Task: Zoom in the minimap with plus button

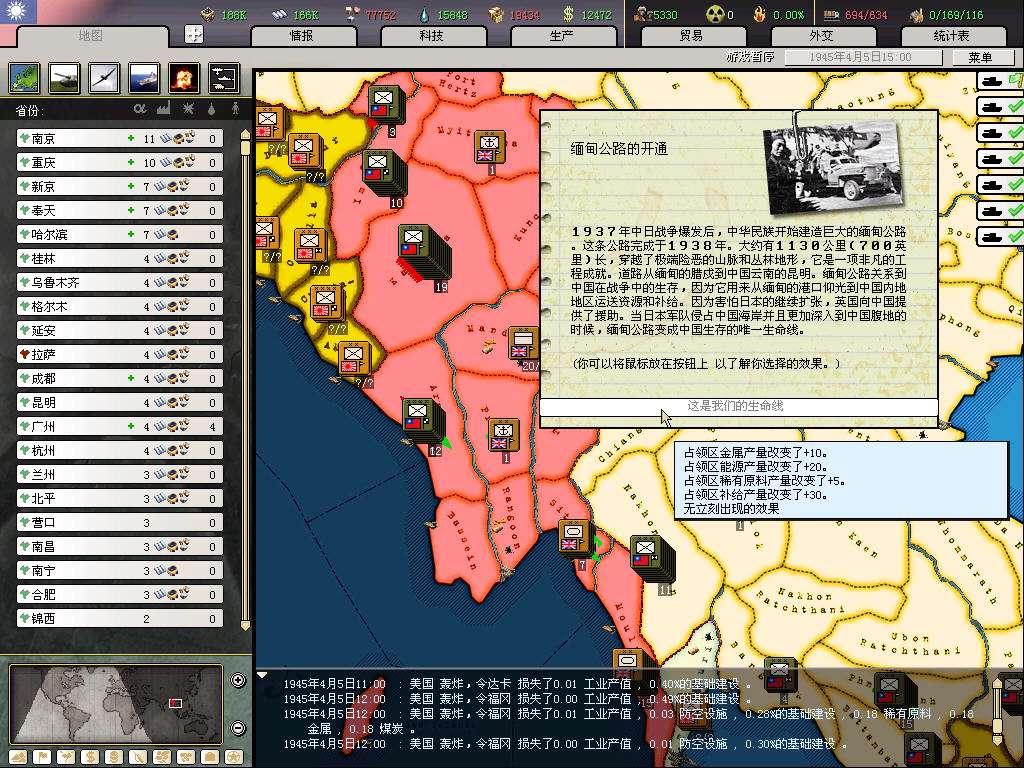Action: 238,681
